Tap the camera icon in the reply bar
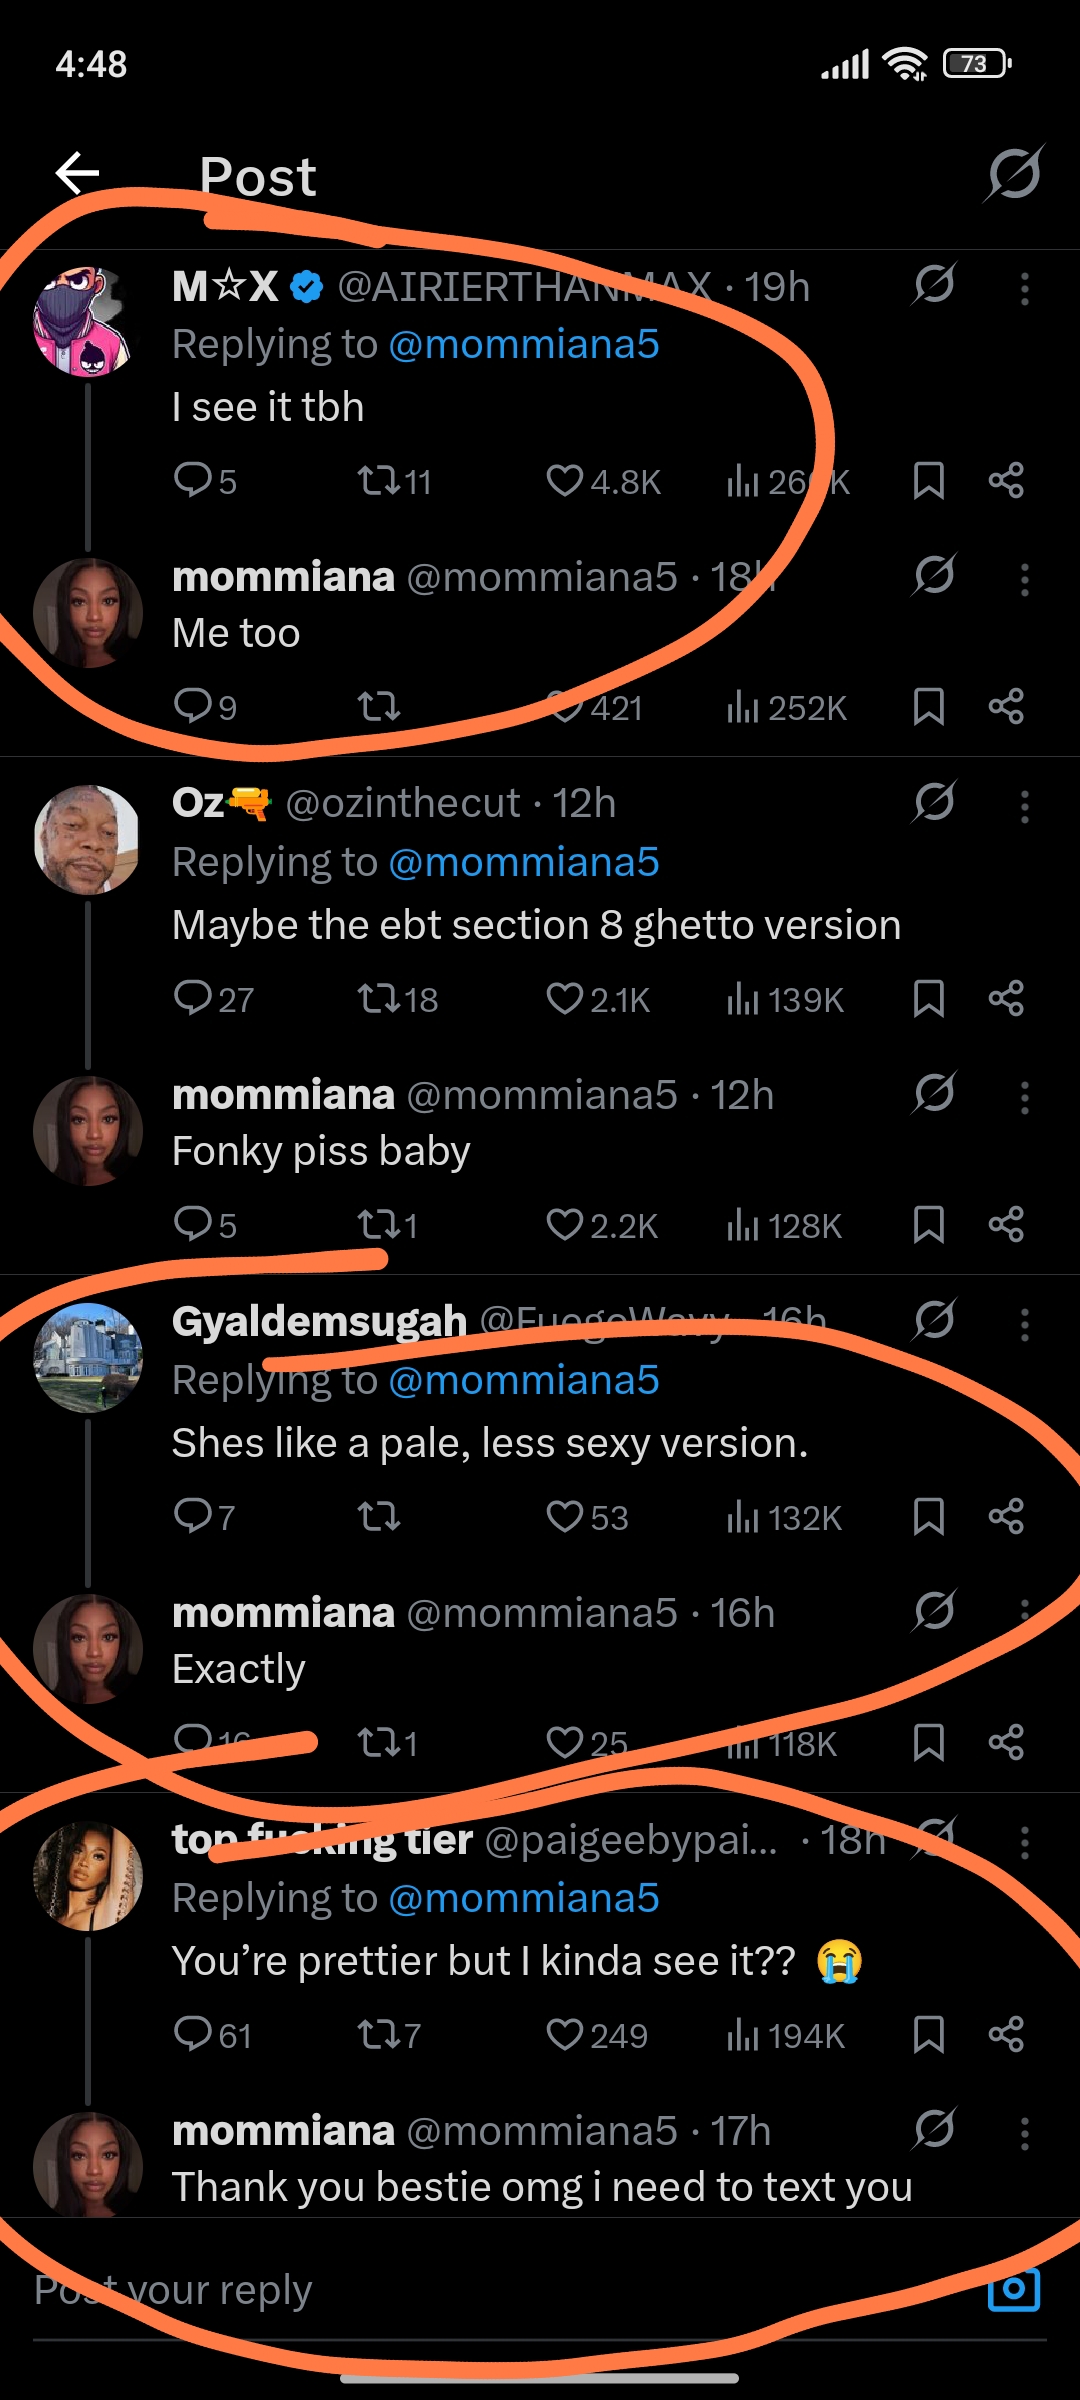Image resolution: width=1080 pixels, height=2400 pixels. click(x=1014, y=2290)
